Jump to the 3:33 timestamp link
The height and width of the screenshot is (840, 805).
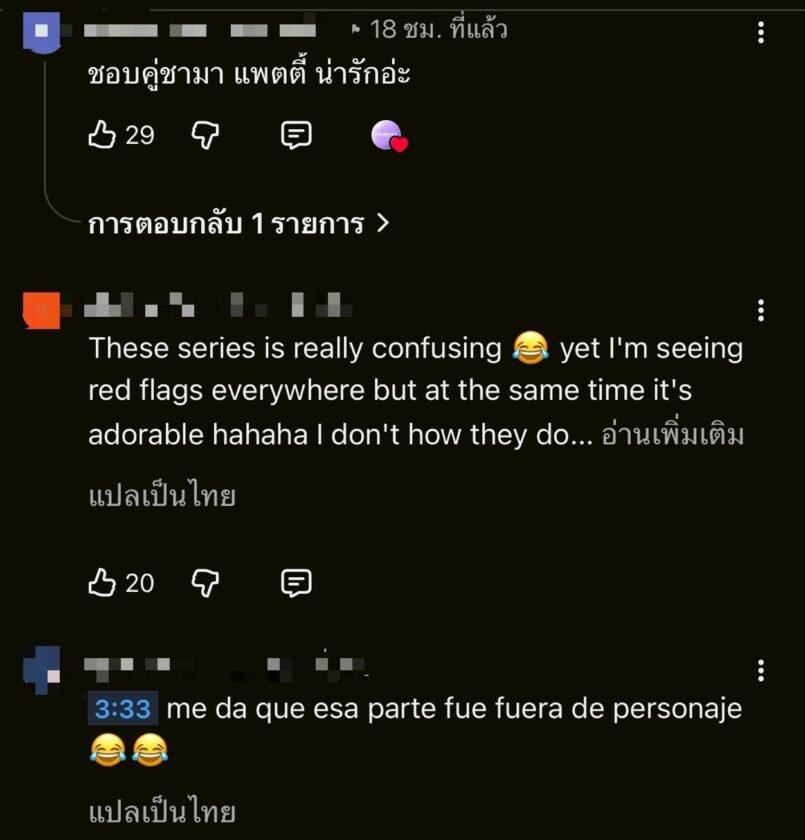click(x=123, y=708)
